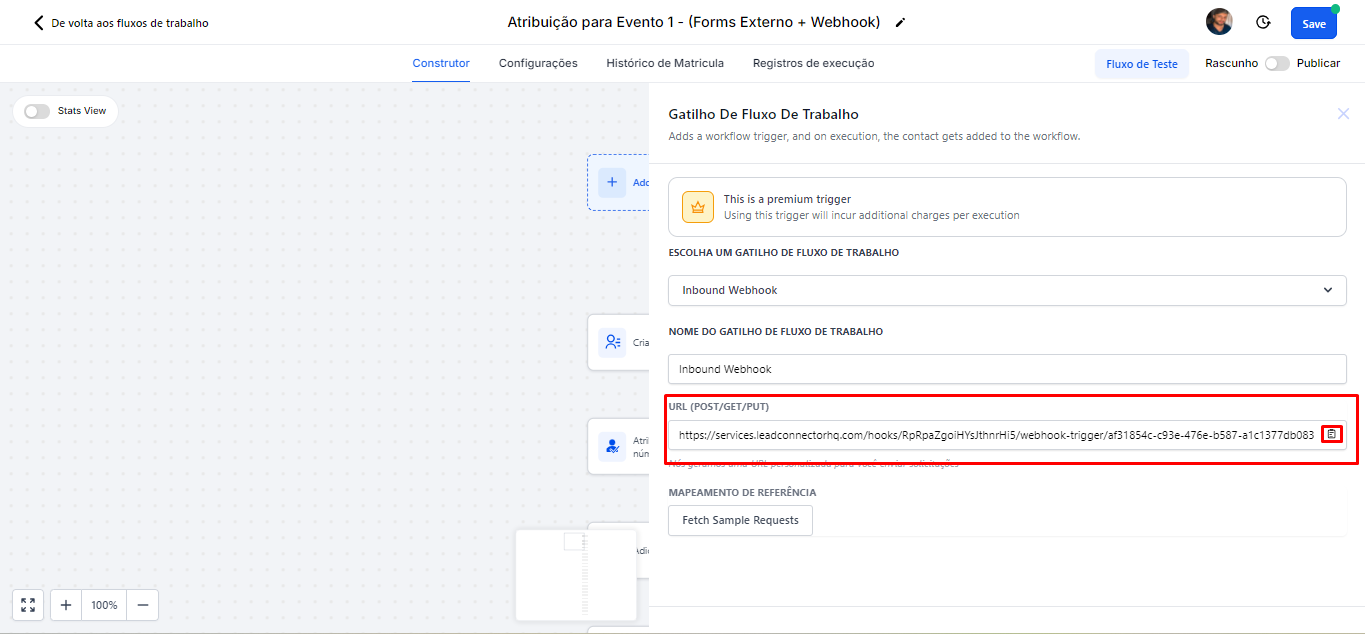The height and width of the screenshot is (634, 1365).
Task: Click the Fluxo de Teste button
Action: (x=1141, y=64)
